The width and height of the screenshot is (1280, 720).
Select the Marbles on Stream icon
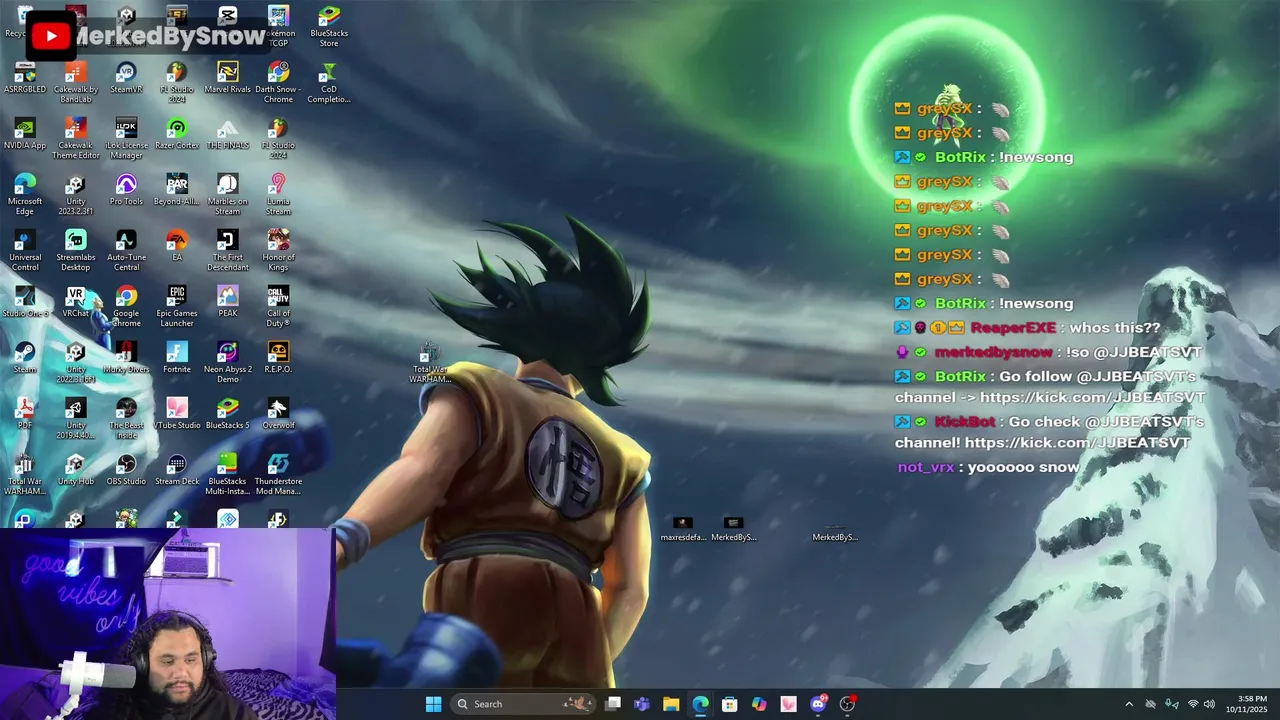pyautogui.click(x=227, y=194)
